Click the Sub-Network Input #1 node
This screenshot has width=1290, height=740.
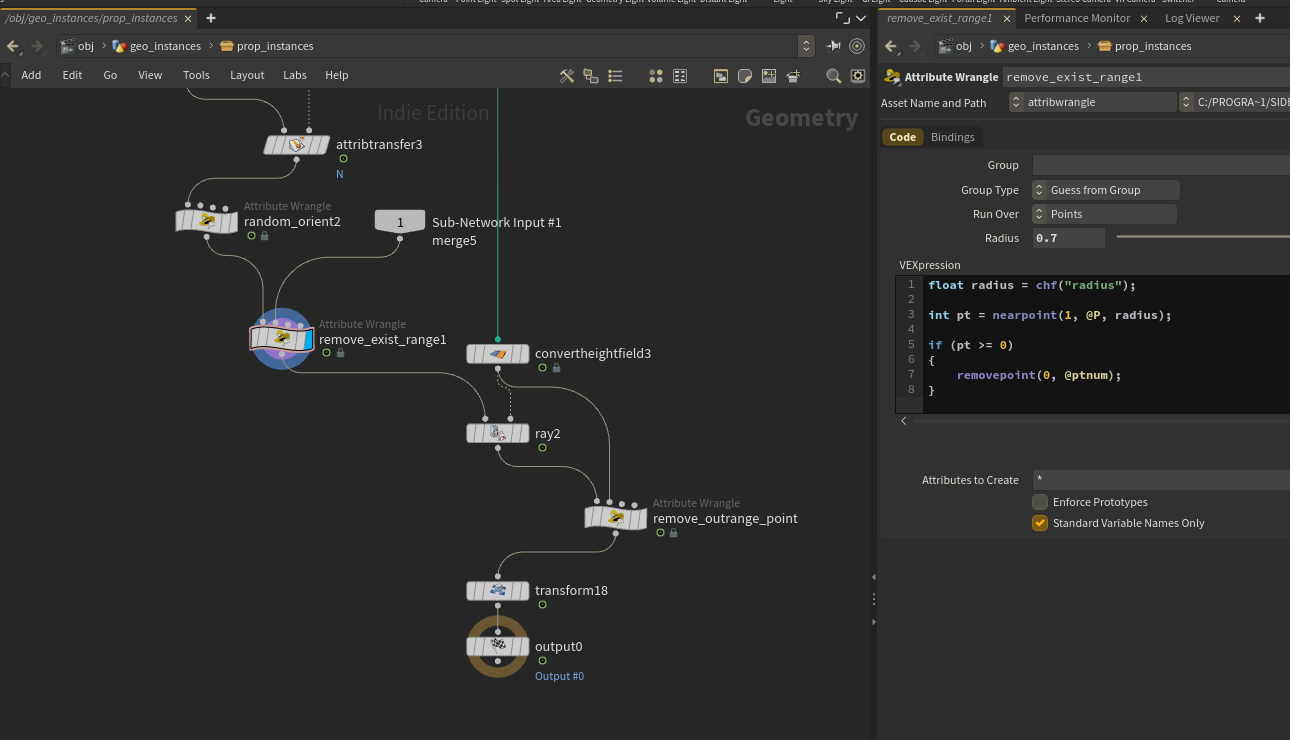400,222
